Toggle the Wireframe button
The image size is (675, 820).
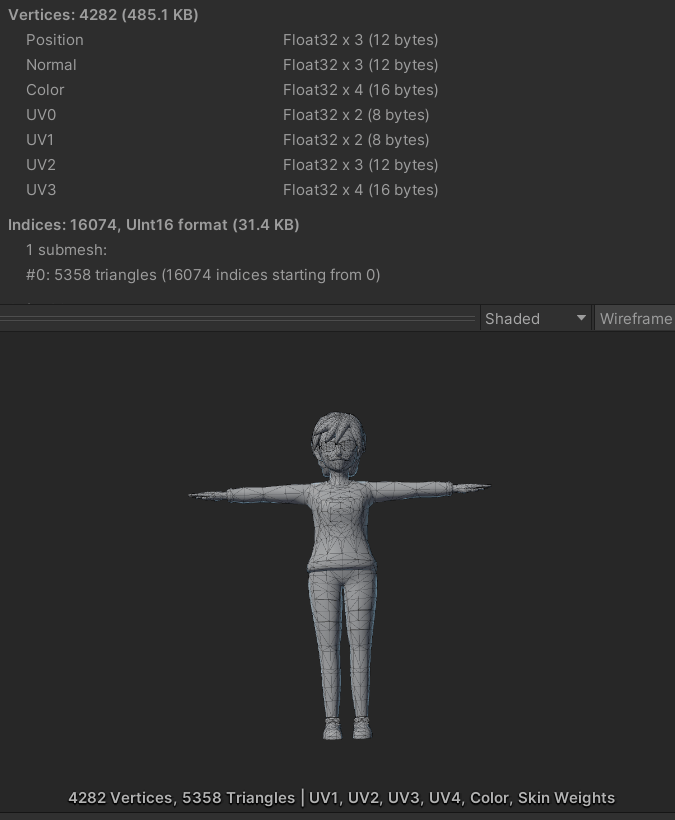coord(635,318)
